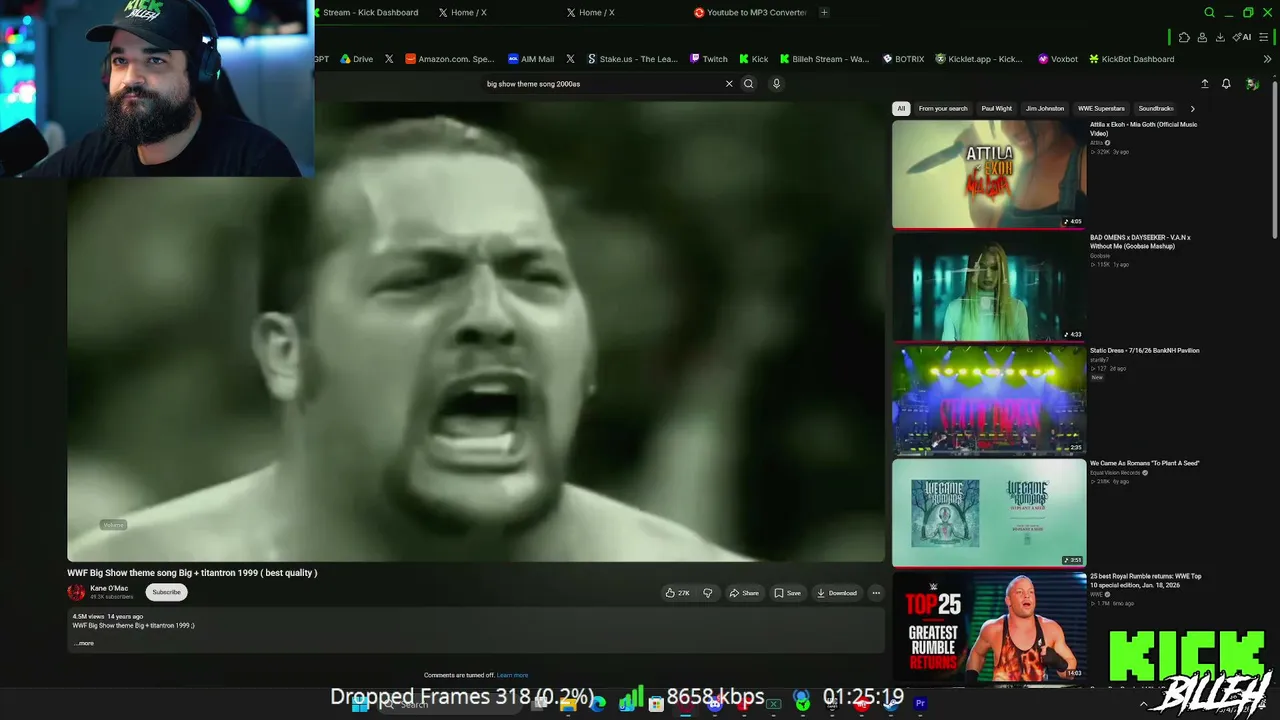
Task: Open the browser downloads icon
Action: [1220, 37]
